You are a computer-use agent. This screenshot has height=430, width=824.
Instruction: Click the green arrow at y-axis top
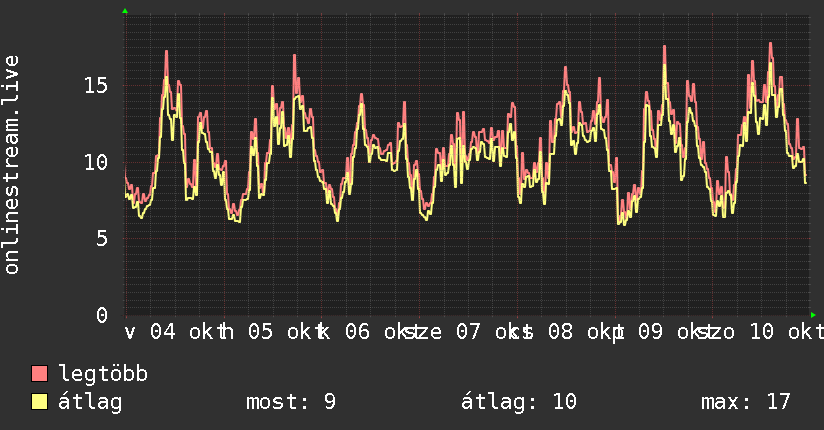[x=125, y=11]
